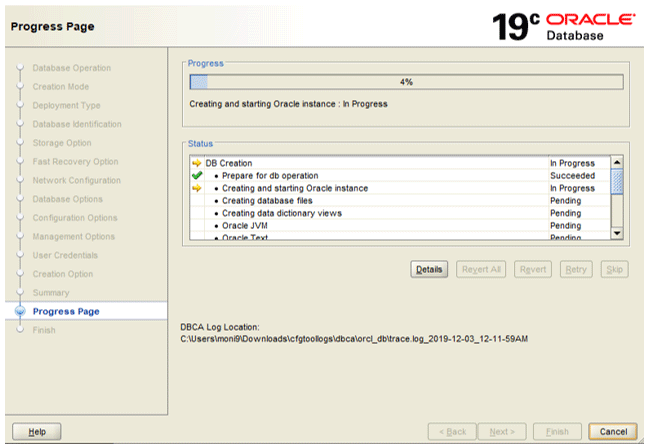Select Database Options step
The image size is (649, 447).
pyautogui.click(x=67, y=199)
